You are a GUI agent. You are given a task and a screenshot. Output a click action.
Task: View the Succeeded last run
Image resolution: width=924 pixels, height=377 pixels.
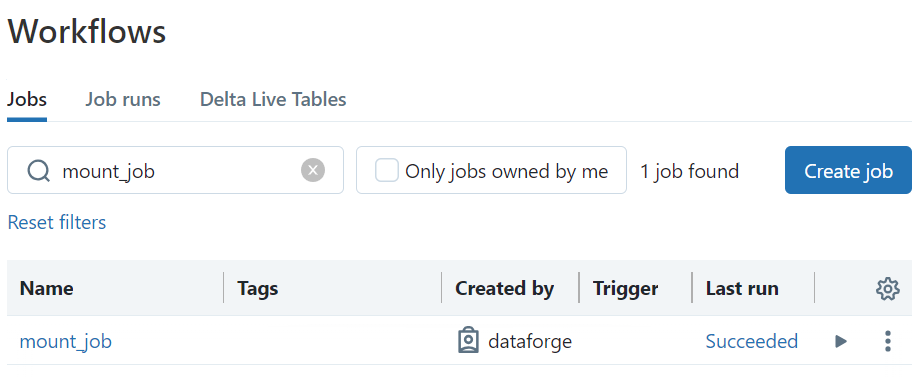tap(752, 341)
